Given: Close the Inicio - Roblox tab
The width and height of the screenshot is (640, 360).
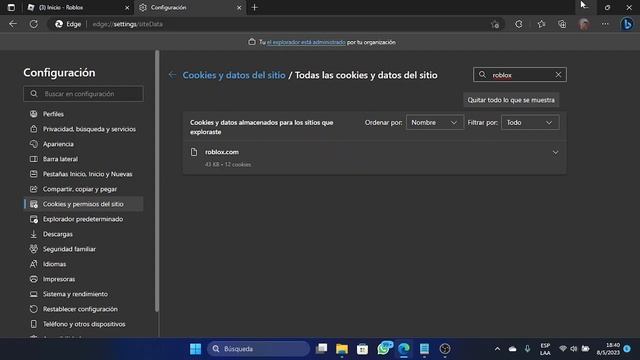Looking at the screenshot, I should pyautogui.click(x=127, y=7).
